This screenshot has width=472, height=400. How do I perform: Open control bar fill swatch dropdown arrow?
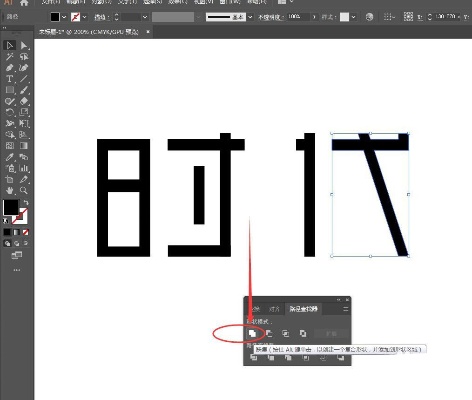[x=64, y=17]
